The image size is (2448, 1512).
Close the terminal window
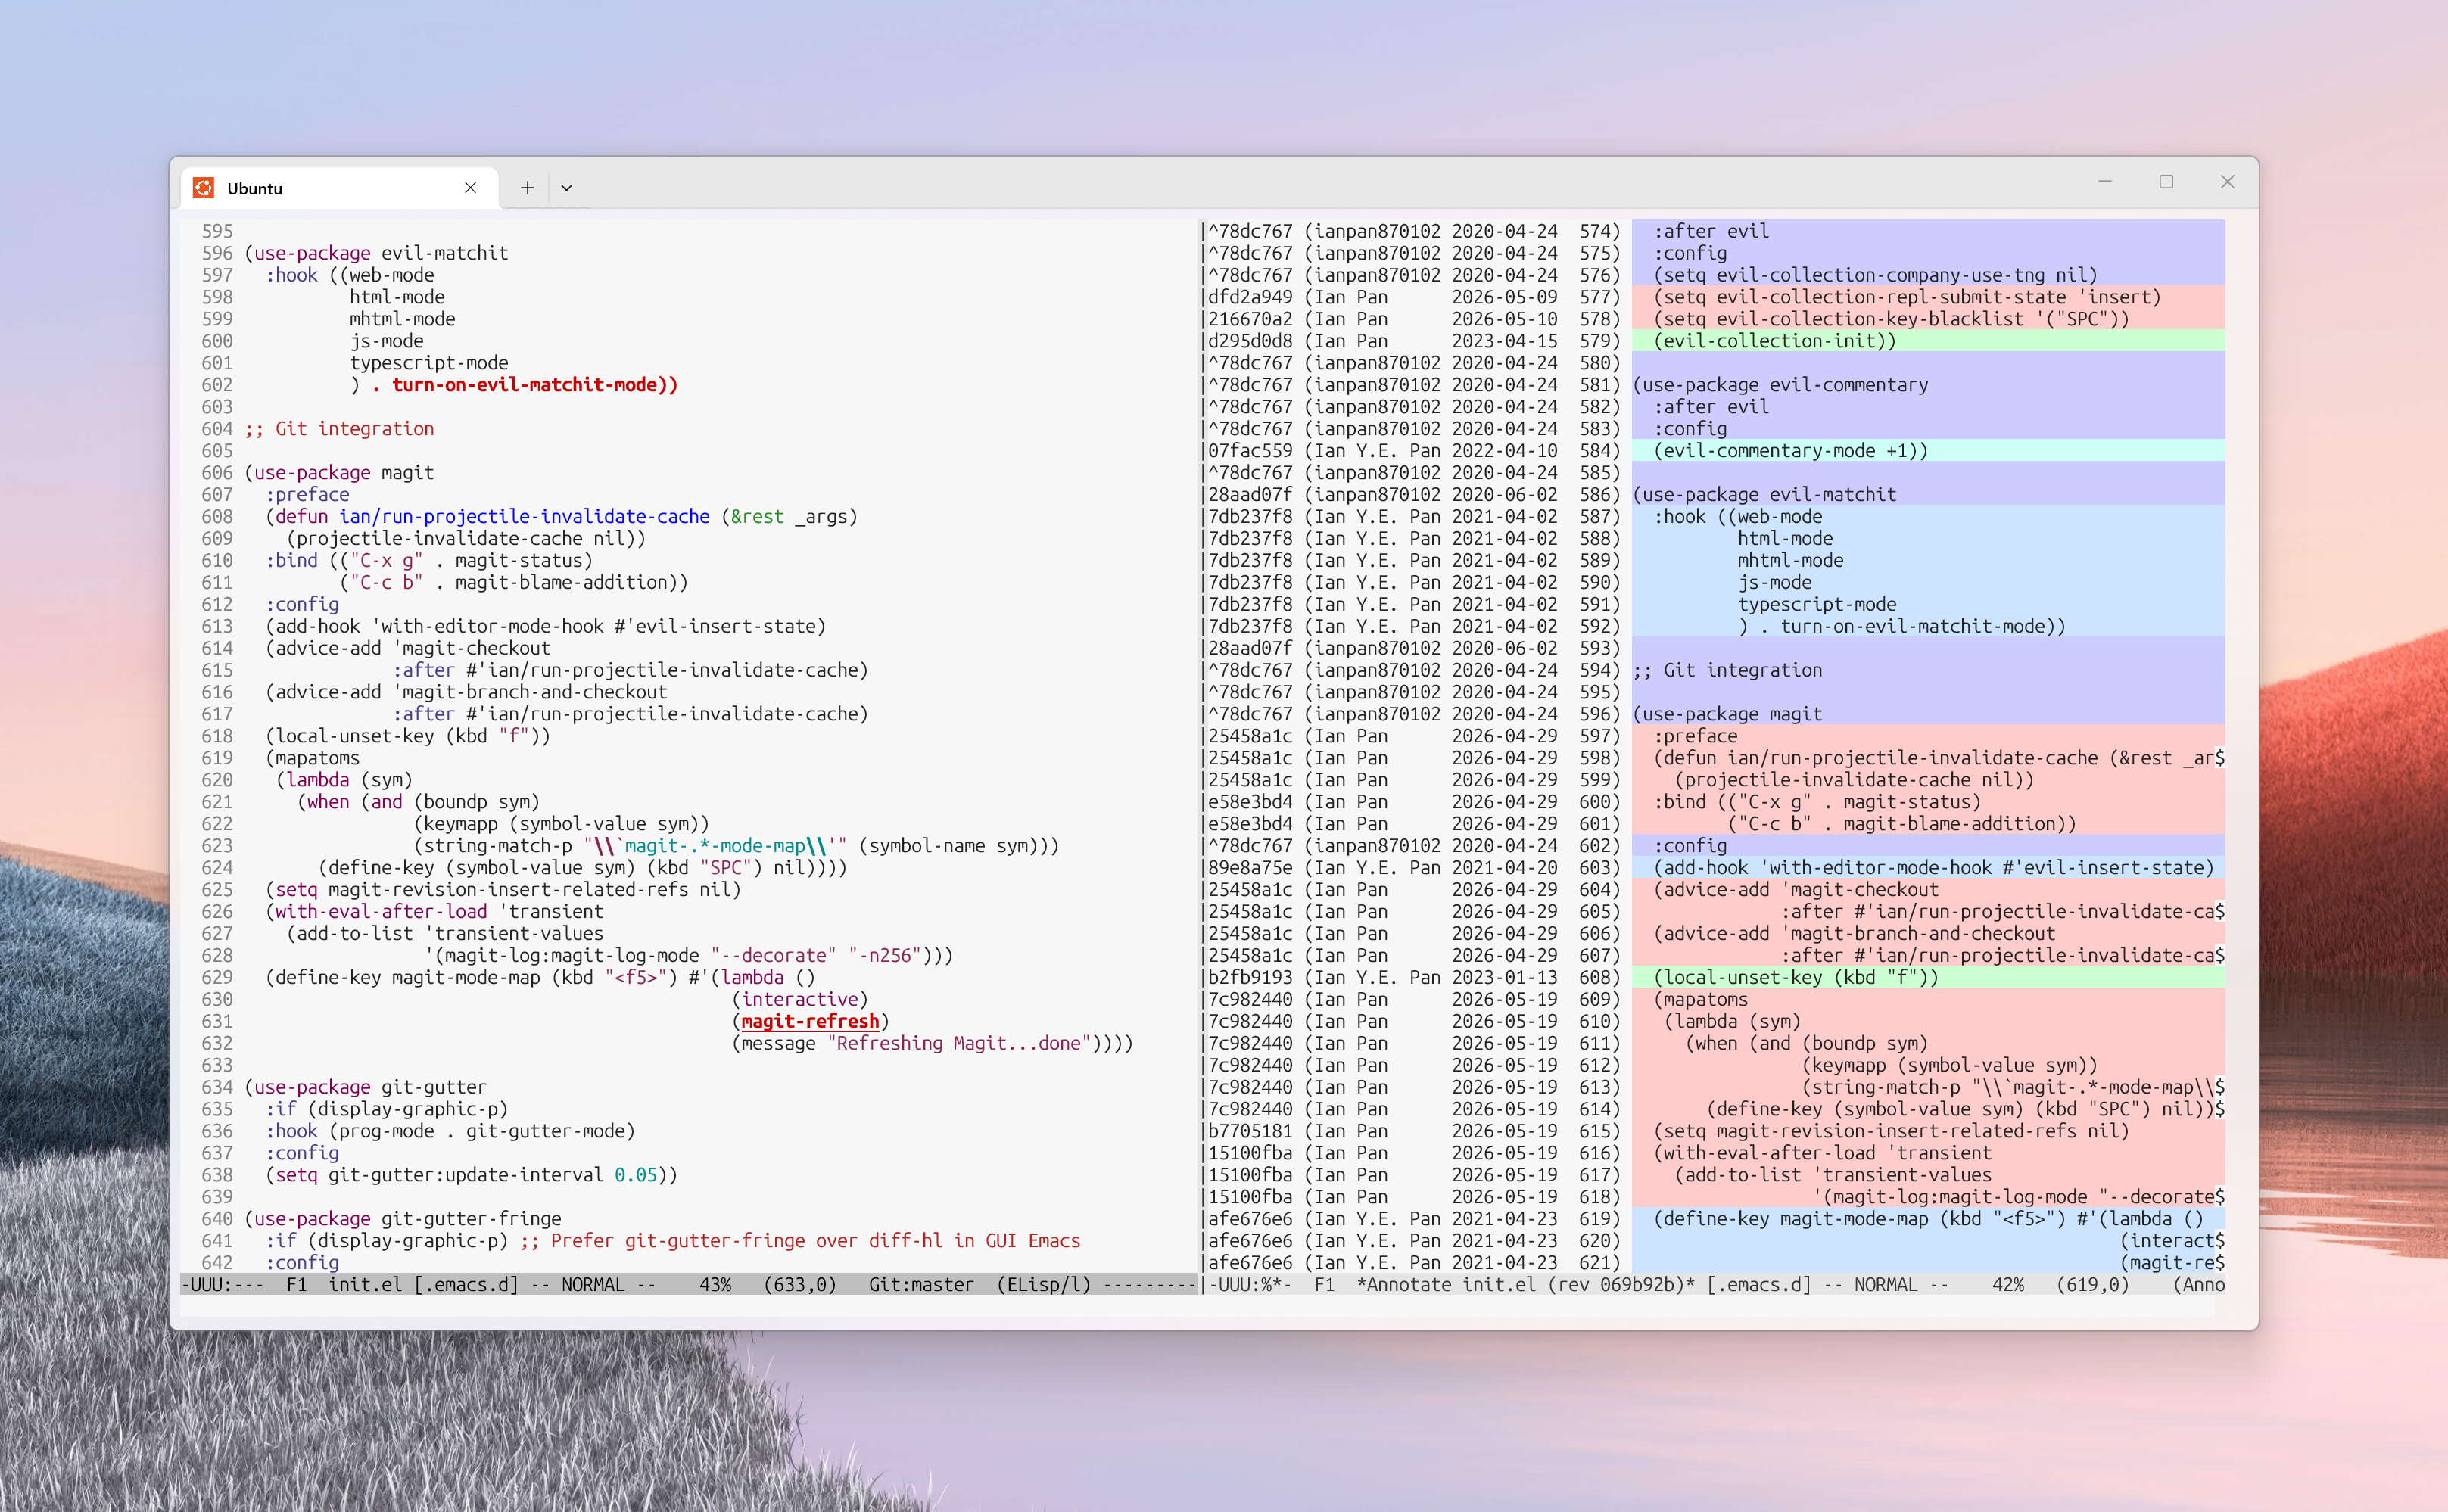coord(2227,182)
